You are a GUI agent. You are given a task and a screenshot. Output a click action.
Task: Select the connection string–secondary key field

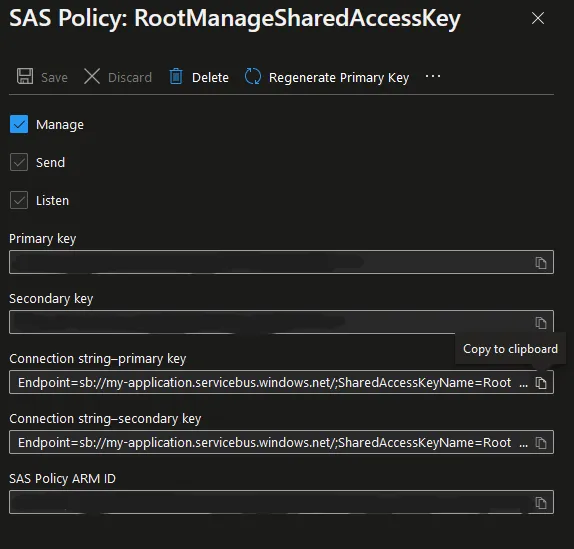tap(281, 442)
